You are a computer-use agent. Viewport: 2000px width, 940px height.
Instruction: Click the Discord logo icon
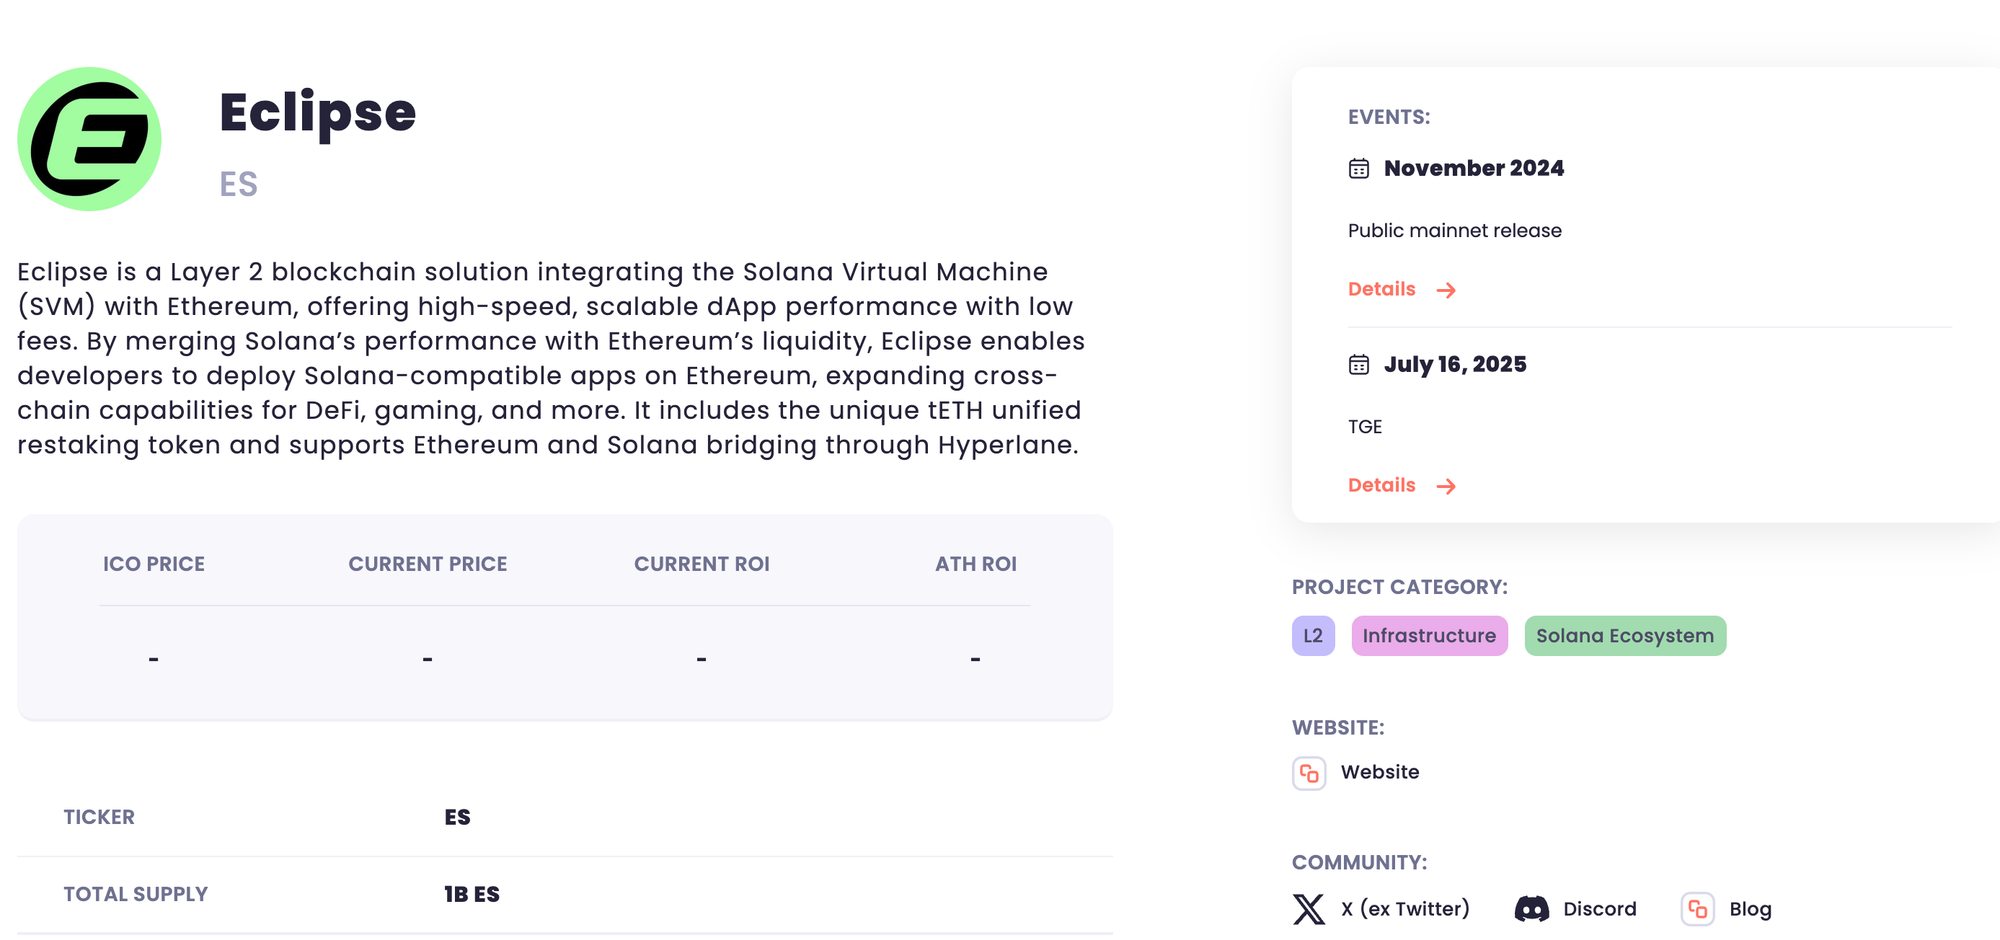[x=1532, y=909]
